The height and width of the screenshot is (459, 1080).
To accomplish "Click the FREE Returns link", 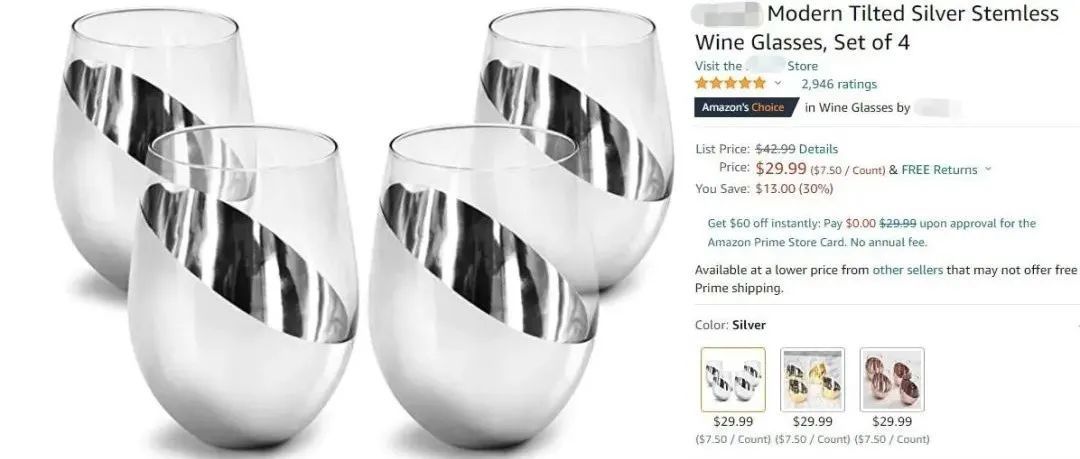I will click(x=939, y=170).
